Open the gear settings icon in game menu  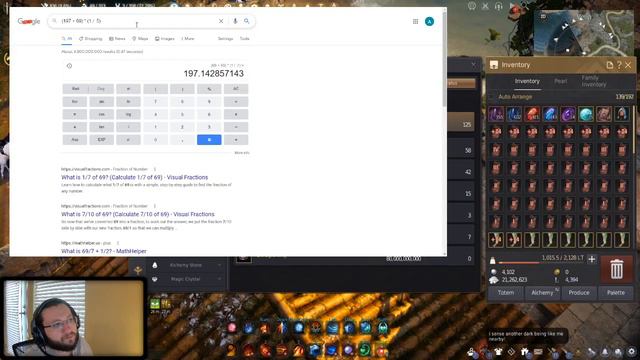coord(631,351)
